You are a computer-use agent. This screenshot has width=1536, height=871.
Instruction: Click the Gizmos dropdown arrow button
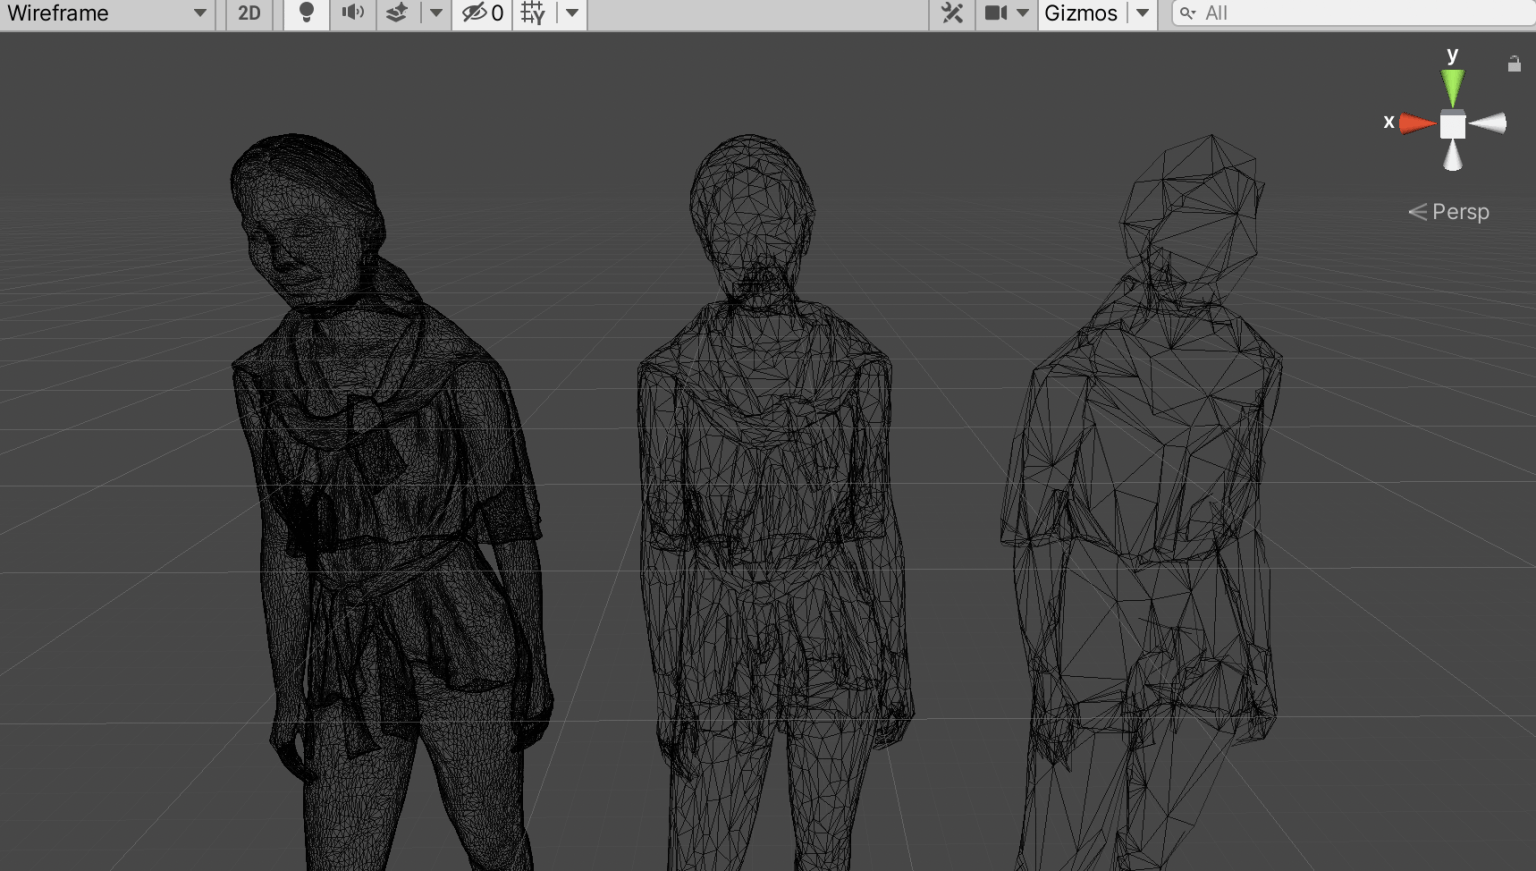pyautogui.click(x=1142, y=13)
